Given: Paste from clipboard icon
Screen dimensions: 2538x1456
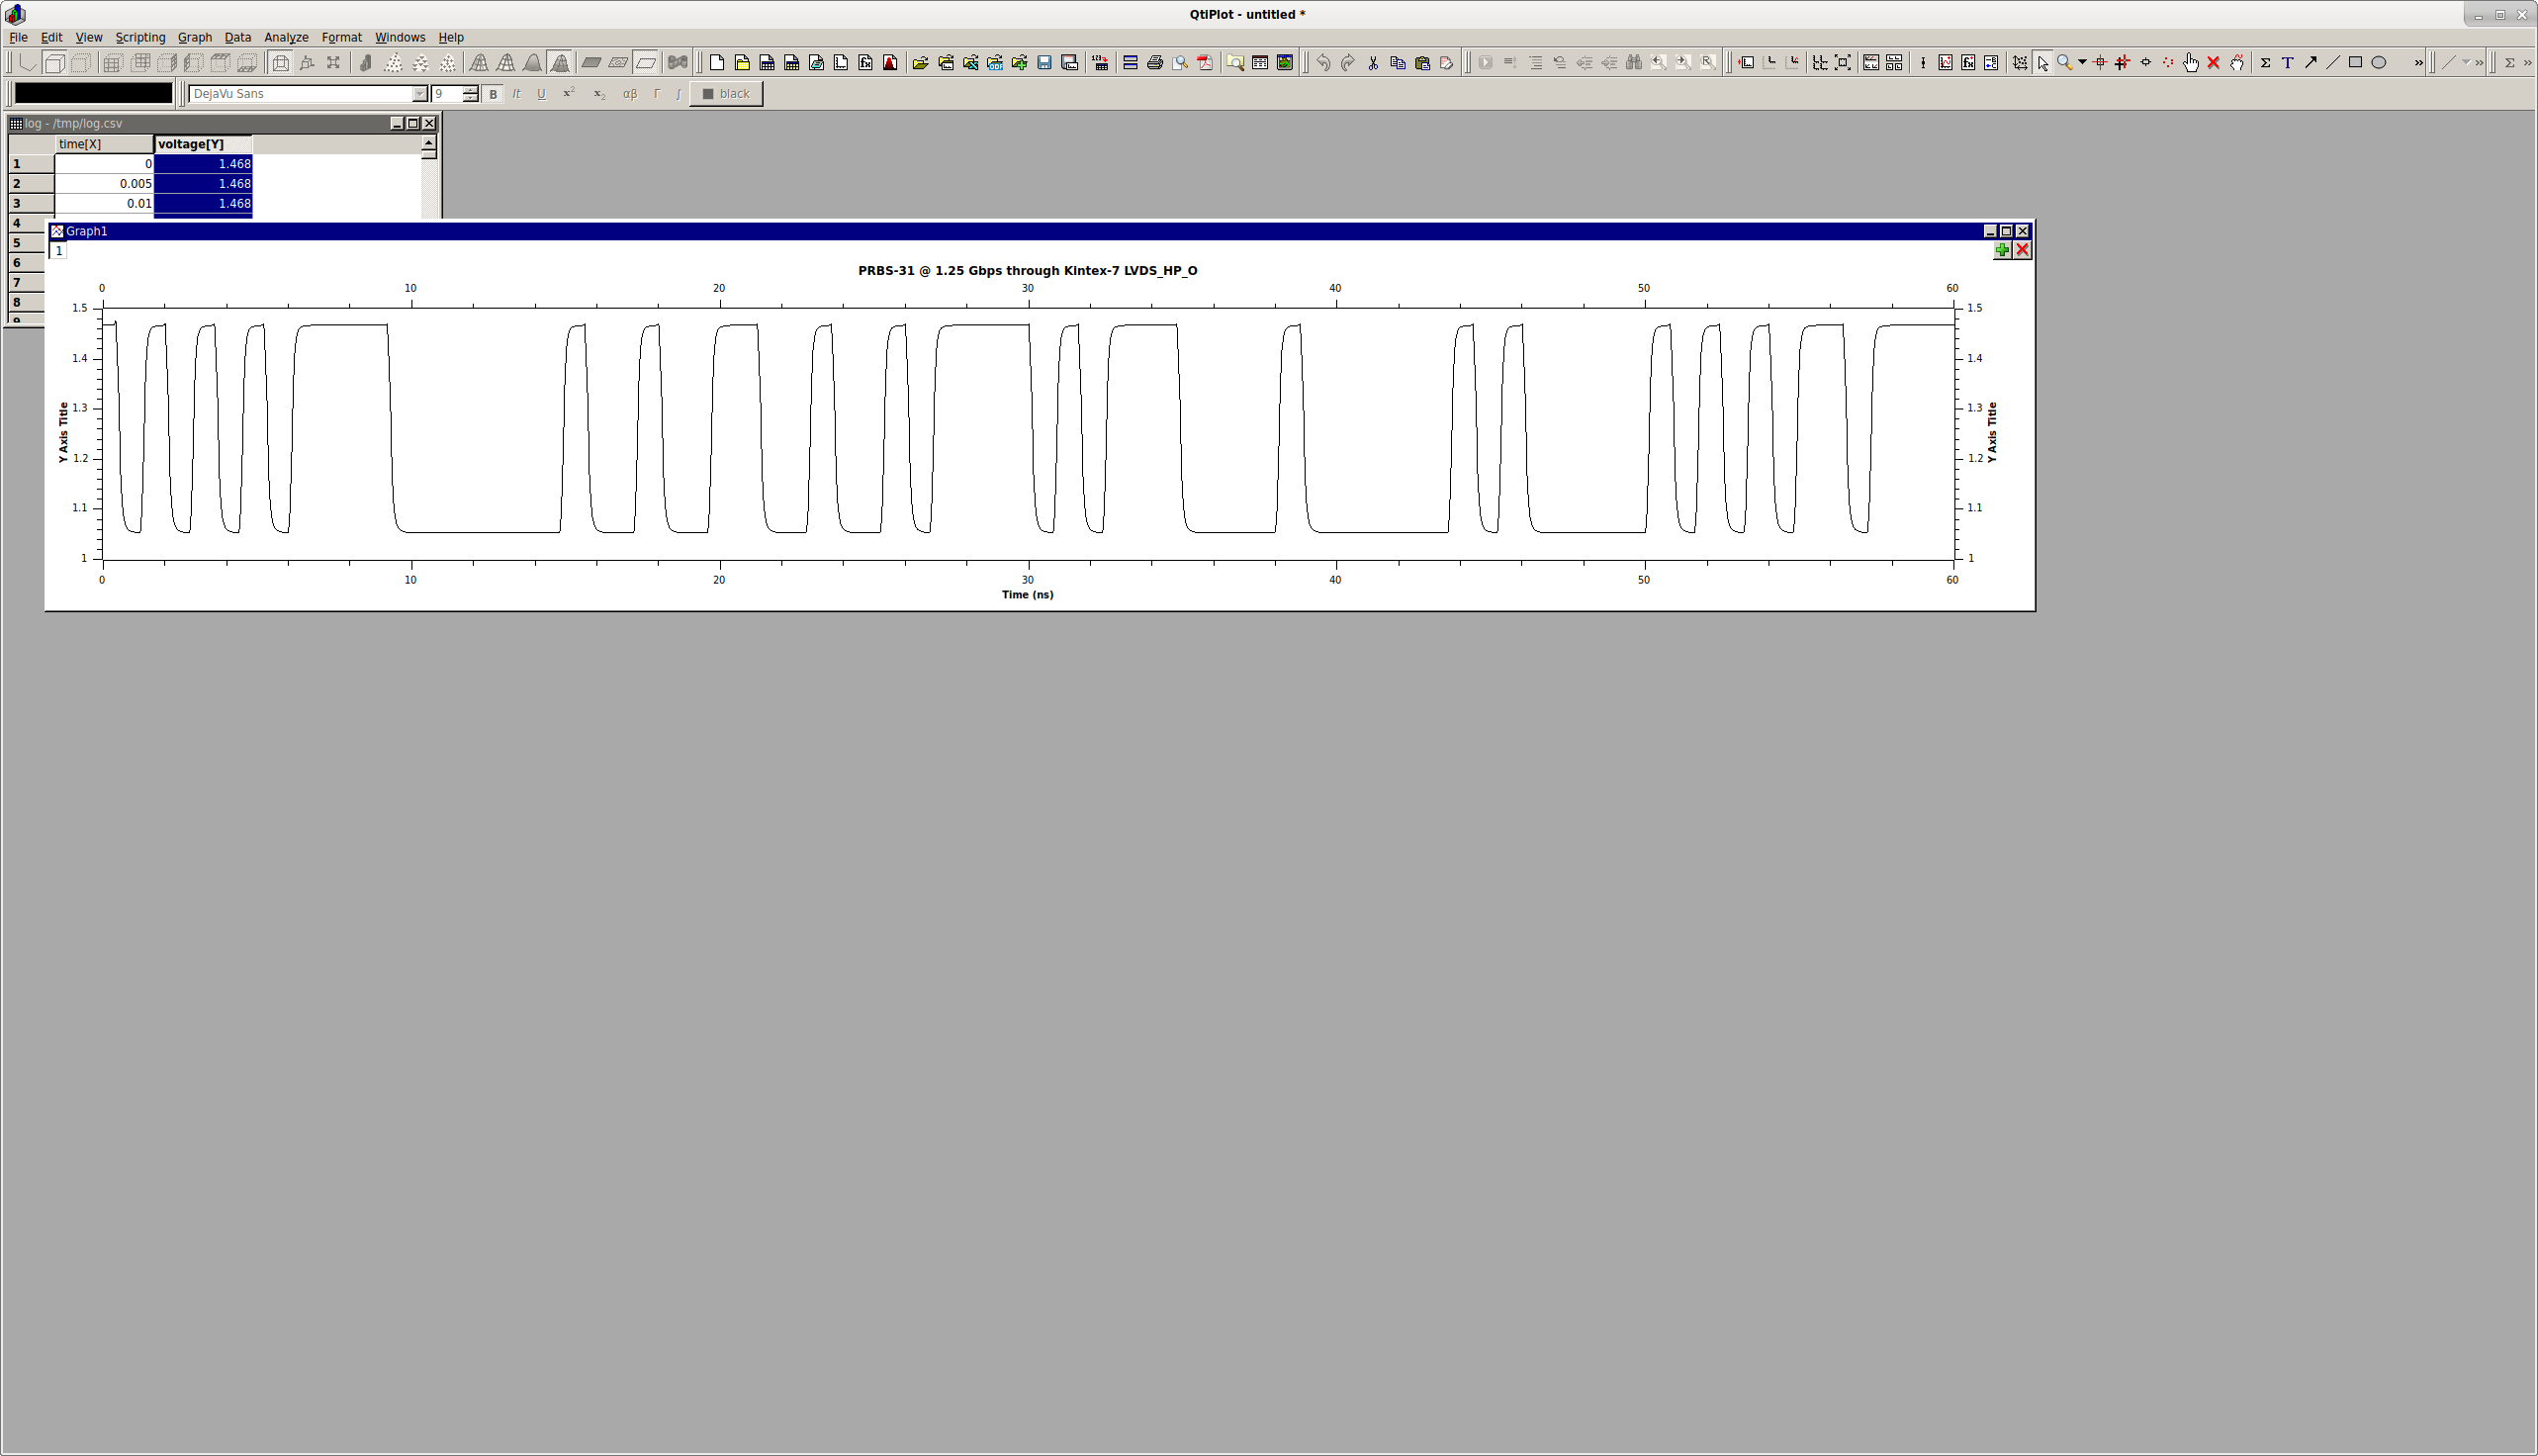Looking at the screenshot, I should coord(1422,63).
